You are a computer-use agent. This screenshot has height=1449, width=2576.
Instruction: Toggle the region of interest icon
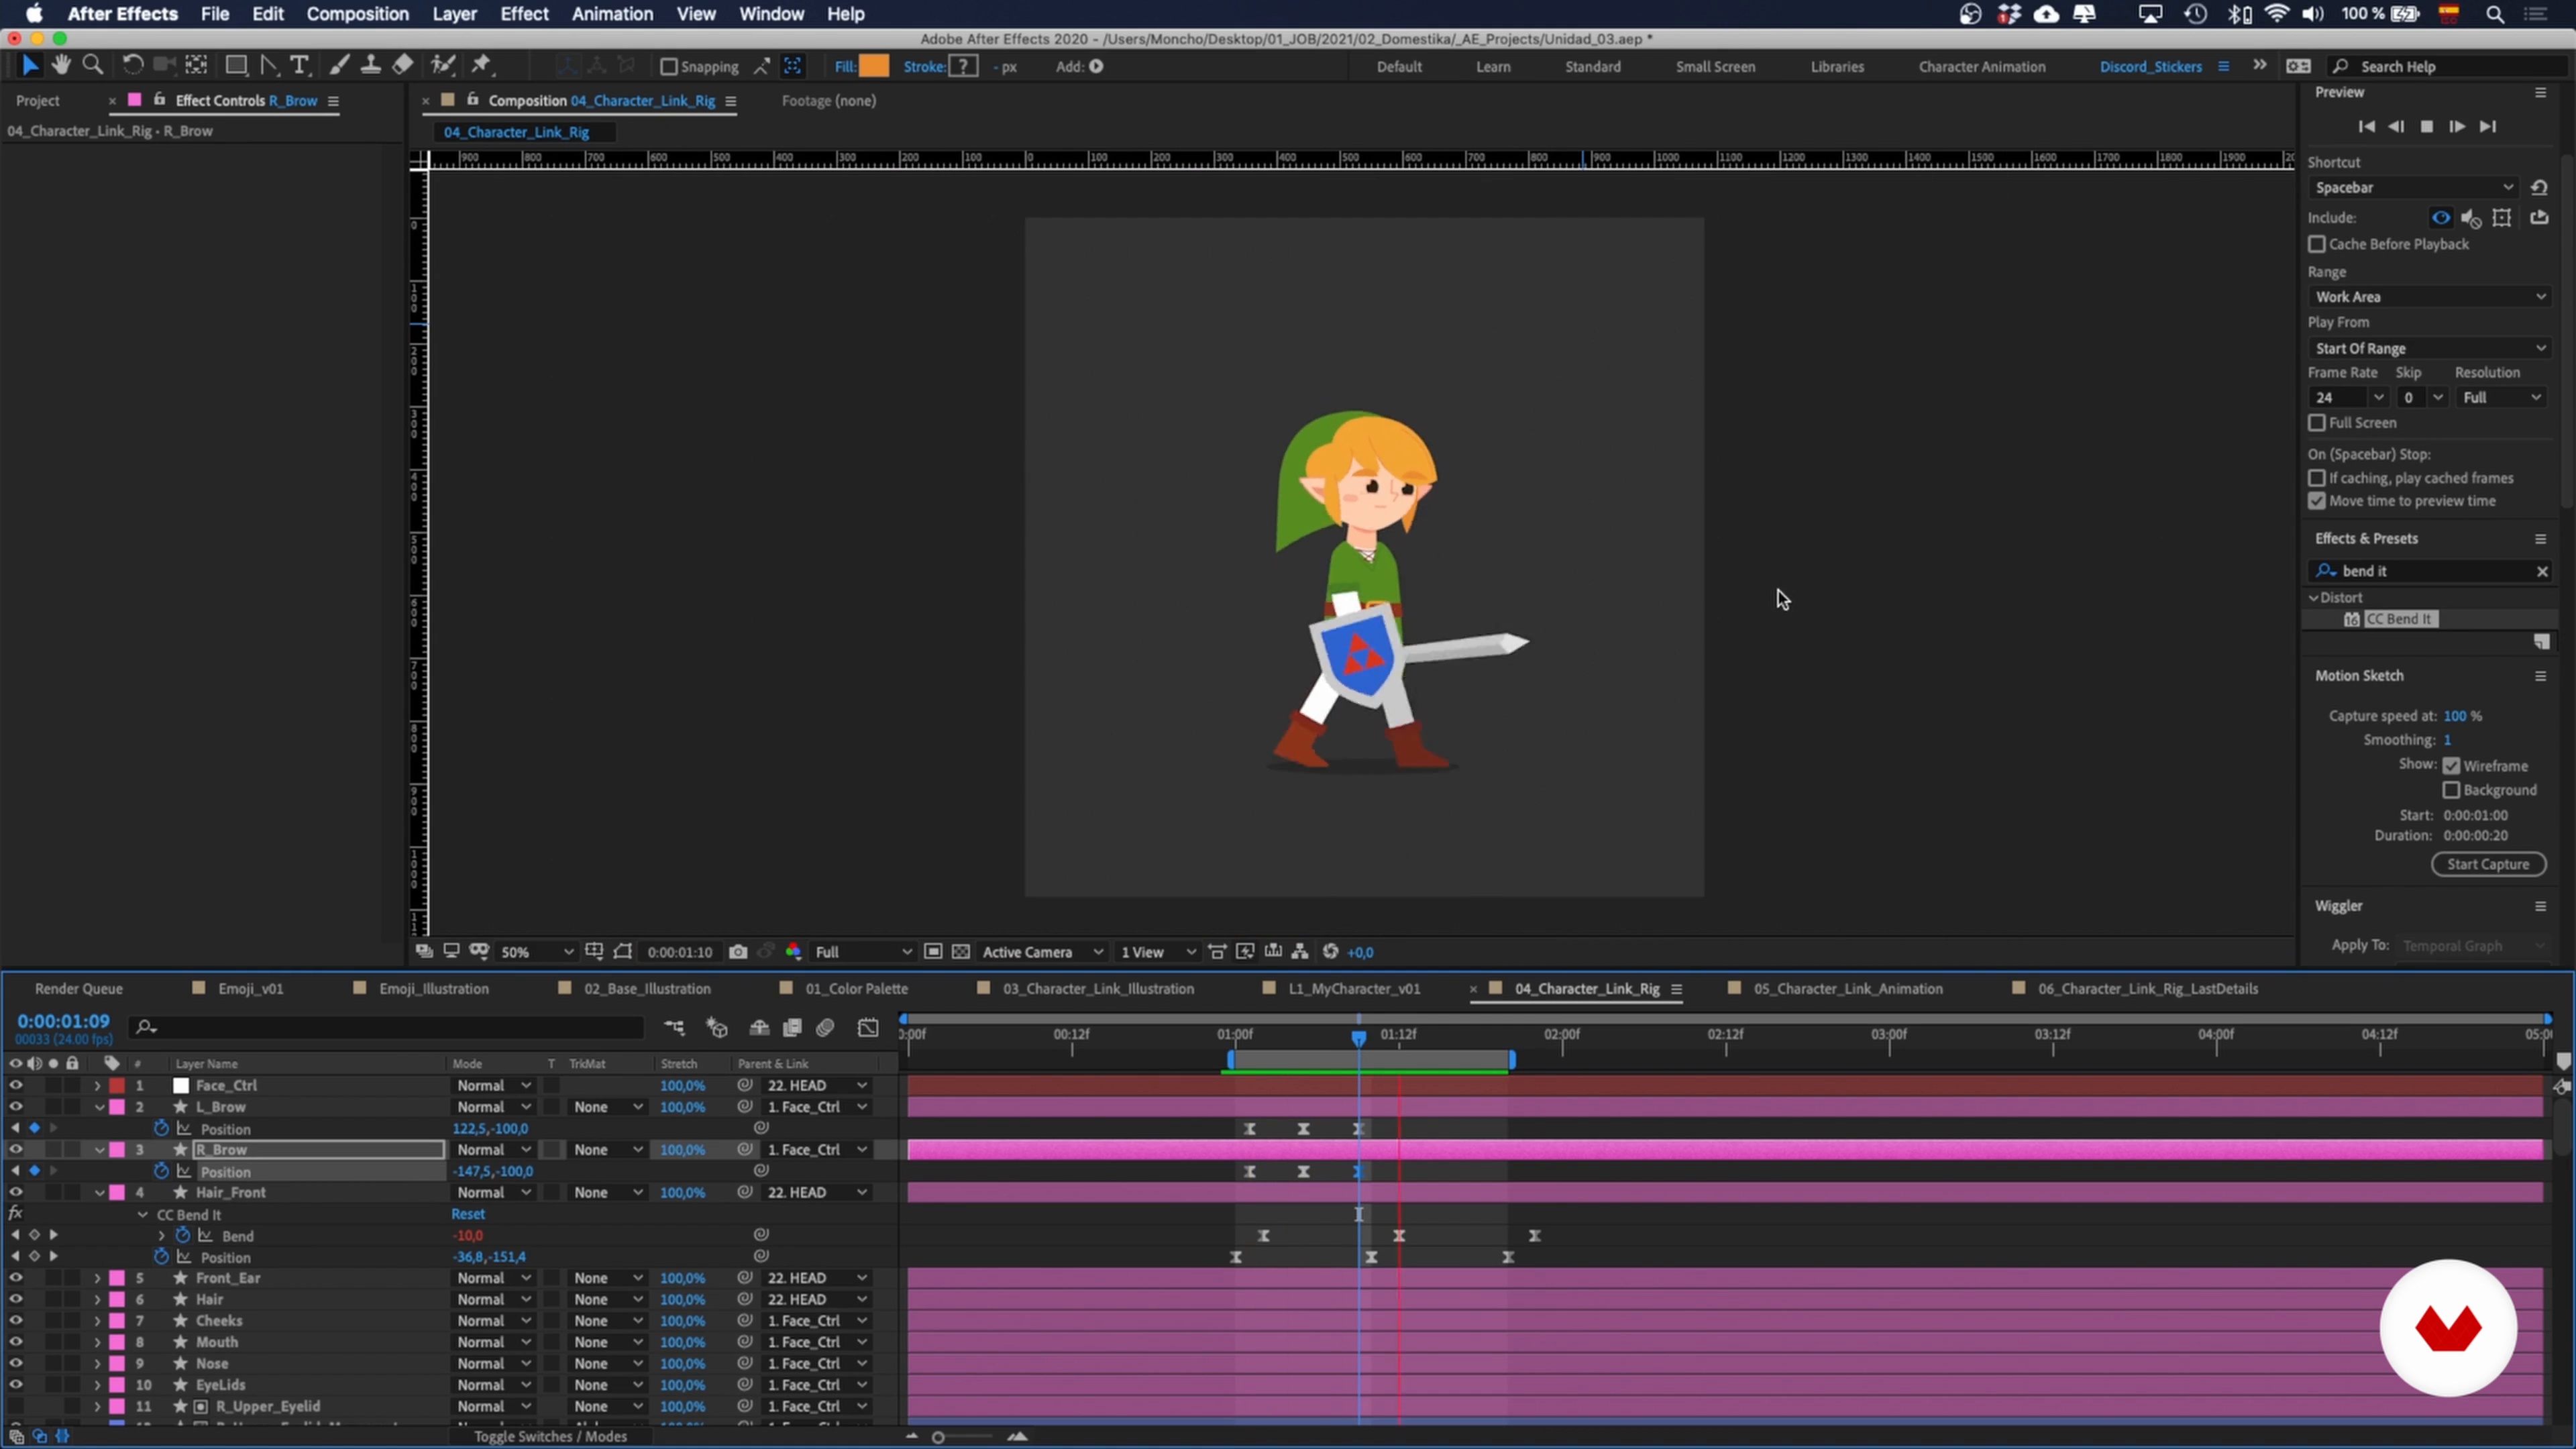[x=933, y=952]
